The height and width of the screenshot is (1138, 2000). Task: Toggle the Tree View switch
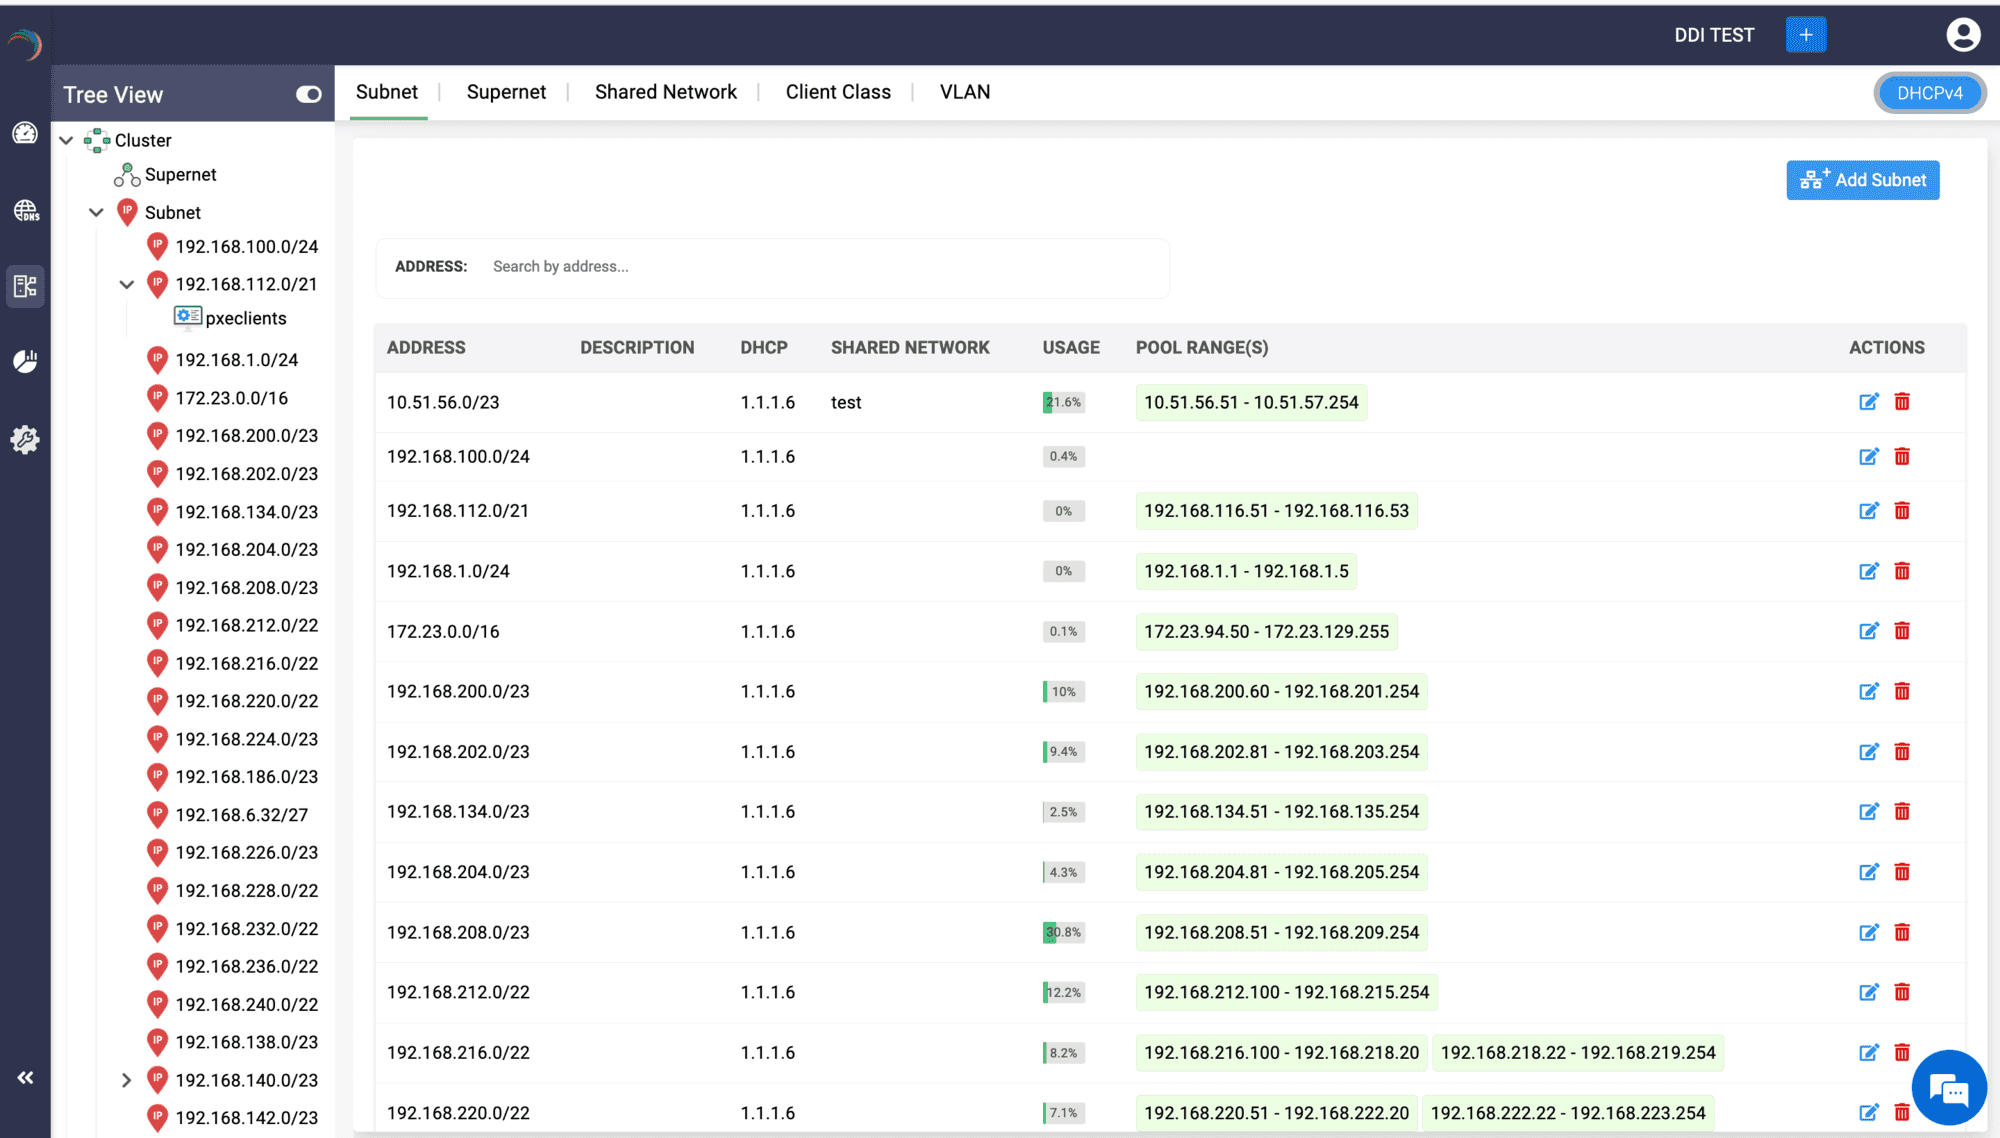(308, 94)
